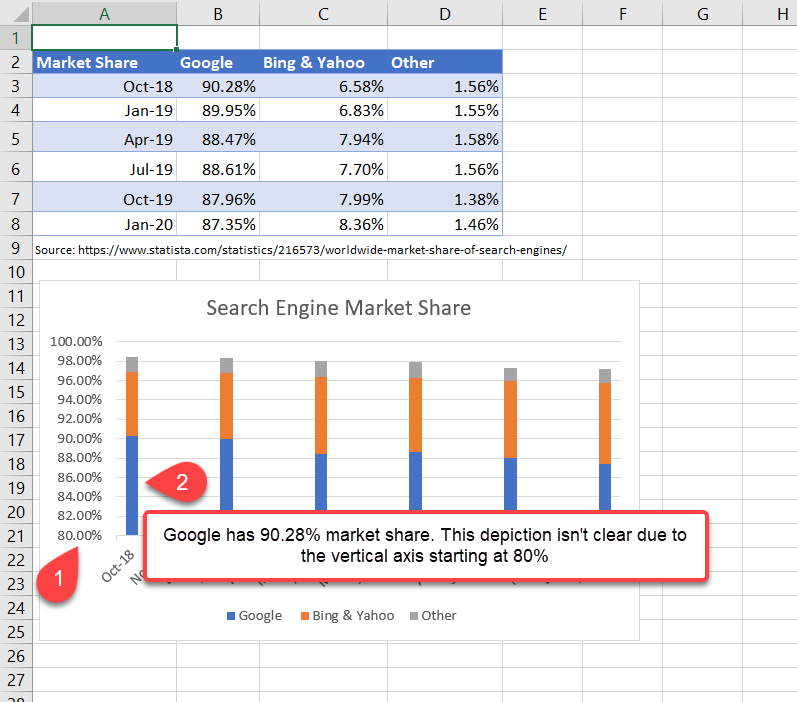Select the gray segment of the last bar
797x702 pixels.
coord(605,376)
